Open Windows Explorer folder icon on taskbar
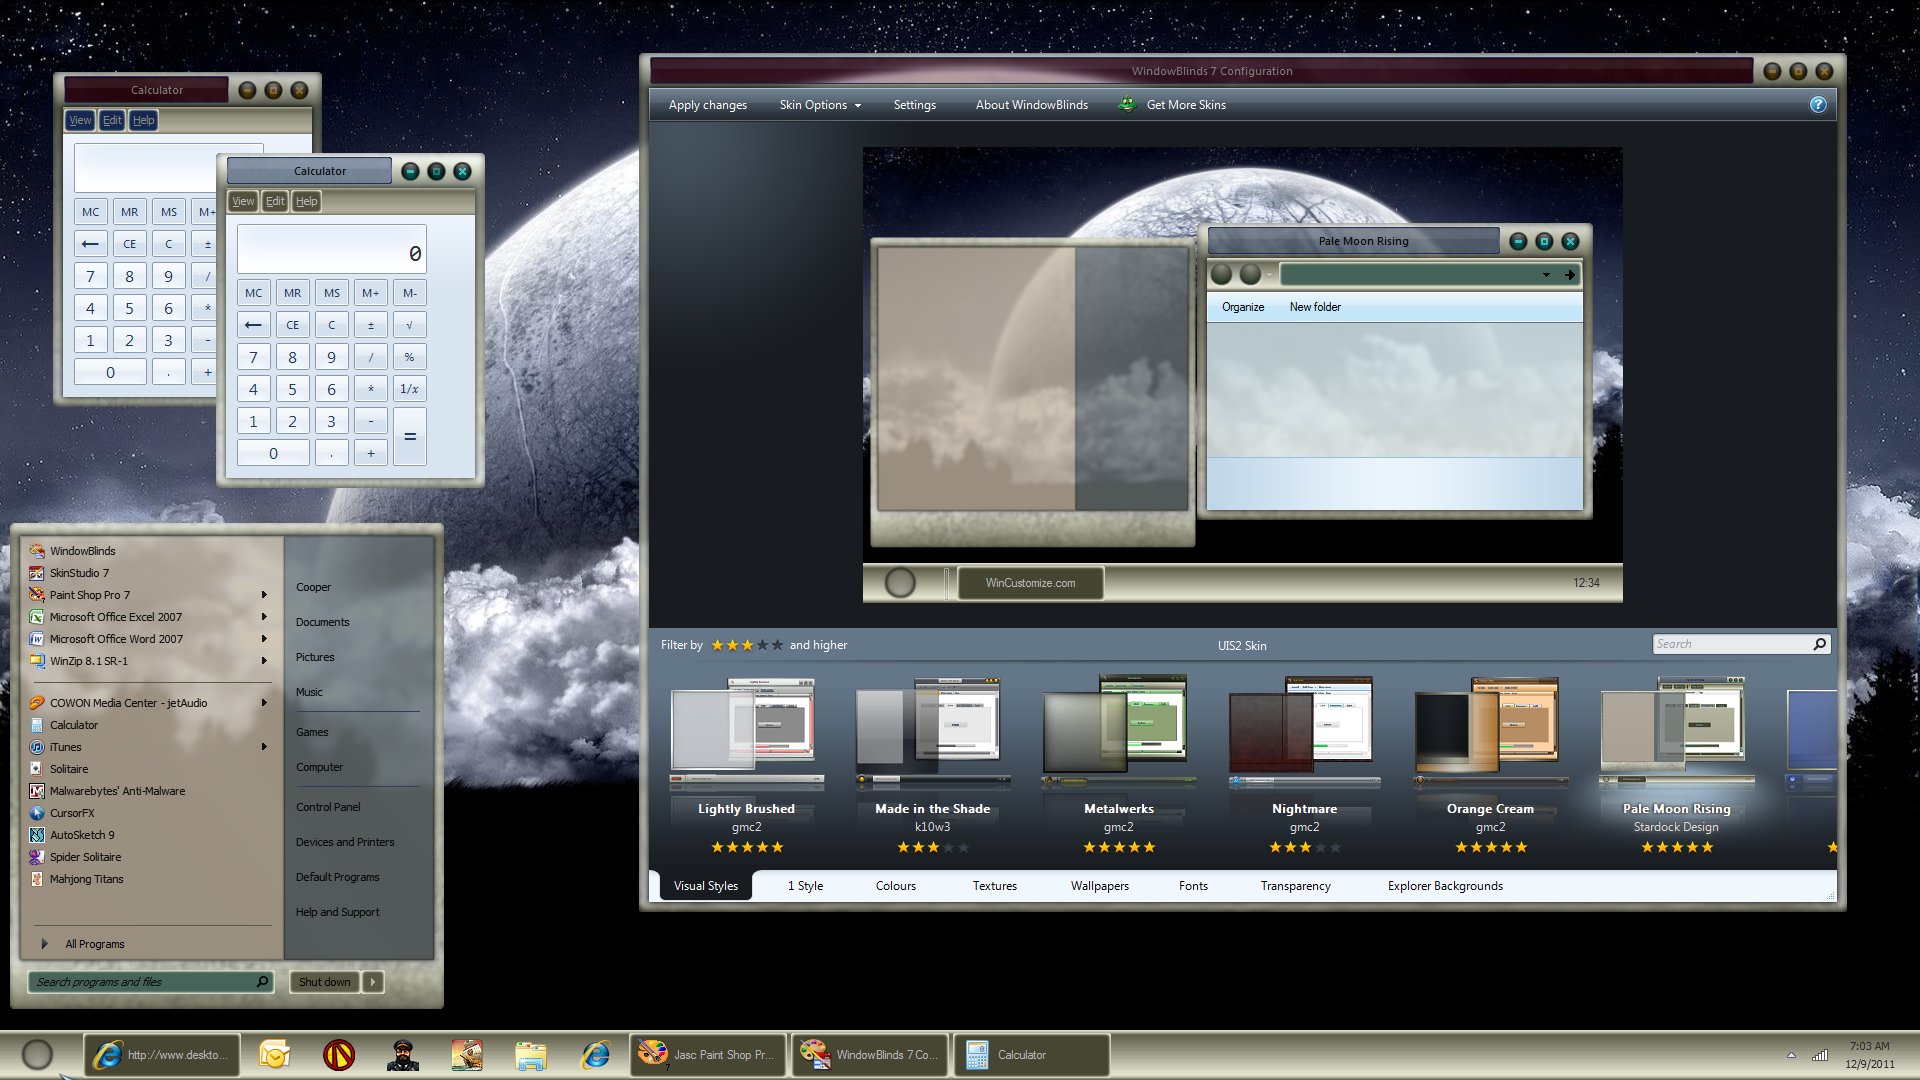1920x1080 pixels. tap(531, 1055)
